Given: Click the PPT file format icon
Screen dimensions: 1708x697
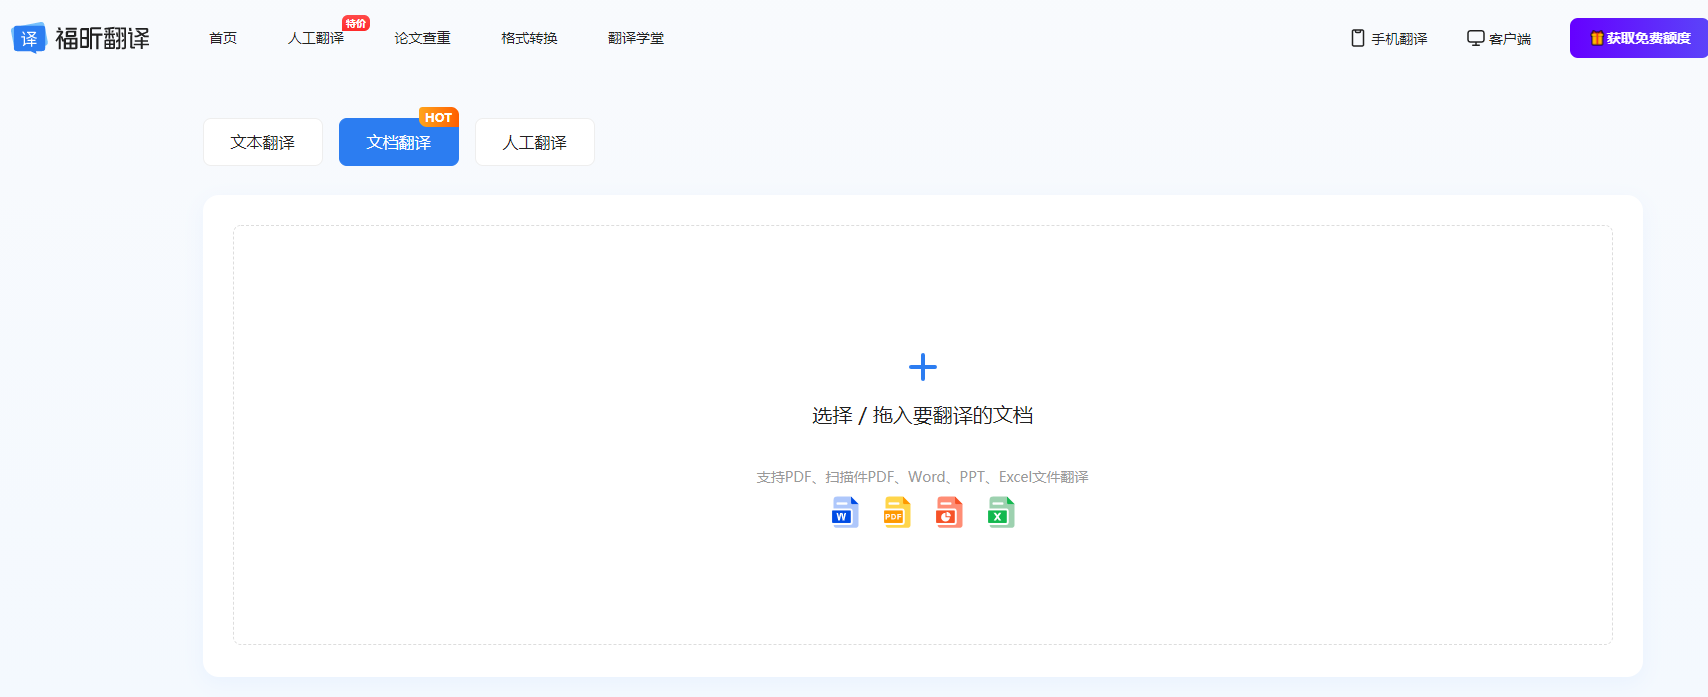Looking at the screenshot, I should pos(949,512).
